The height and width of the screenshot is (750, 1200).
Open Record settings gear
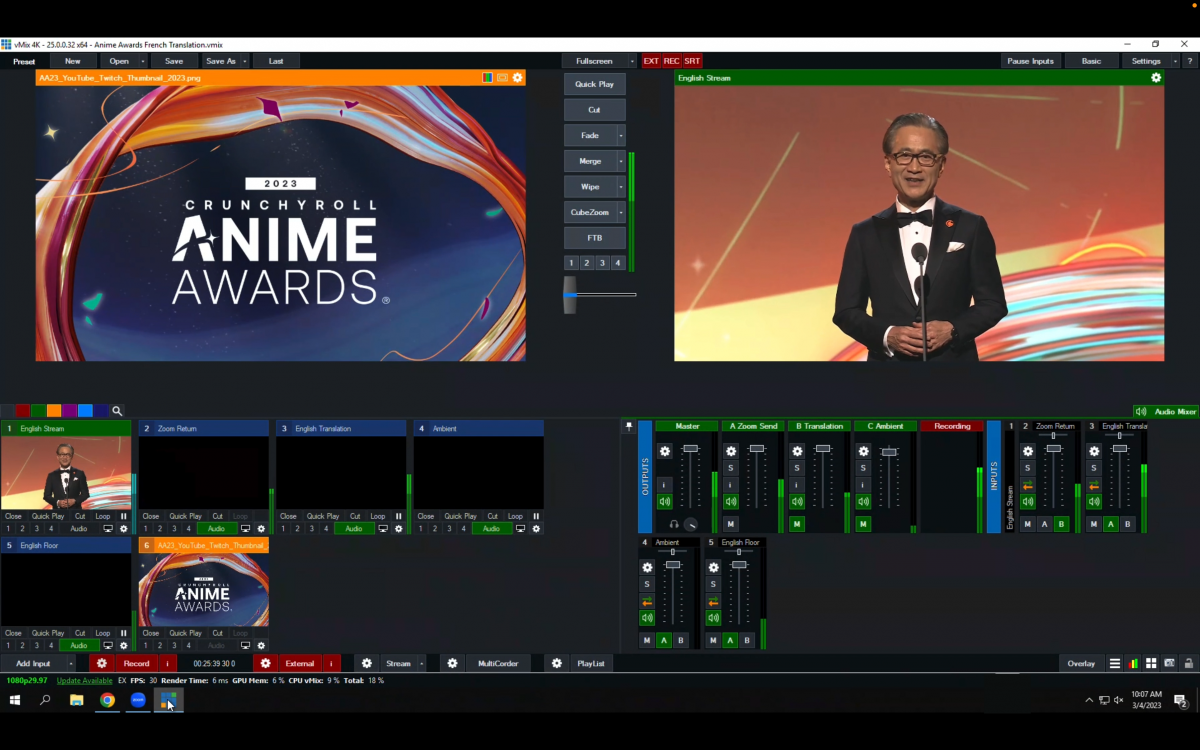click(101, 663)
